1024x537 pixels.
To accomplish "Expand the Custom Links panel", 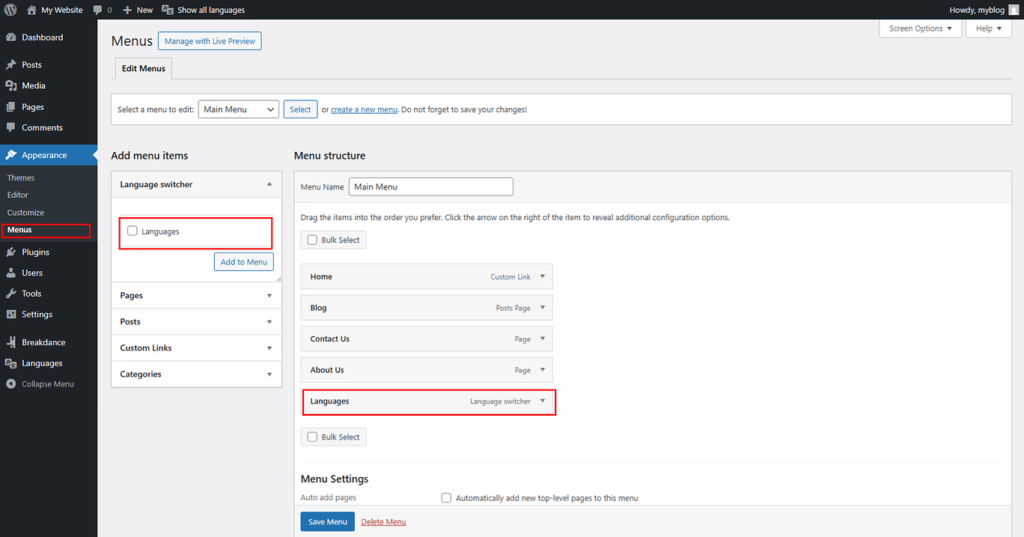I will (x=269, y=348).
